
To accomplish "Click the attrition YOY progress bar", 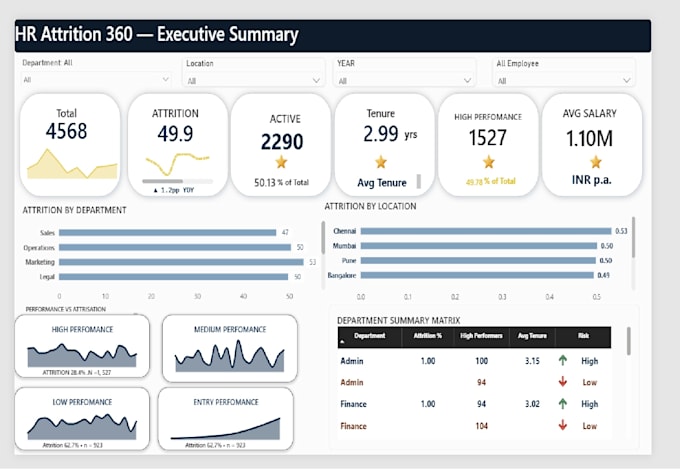I will click(177, 181).
